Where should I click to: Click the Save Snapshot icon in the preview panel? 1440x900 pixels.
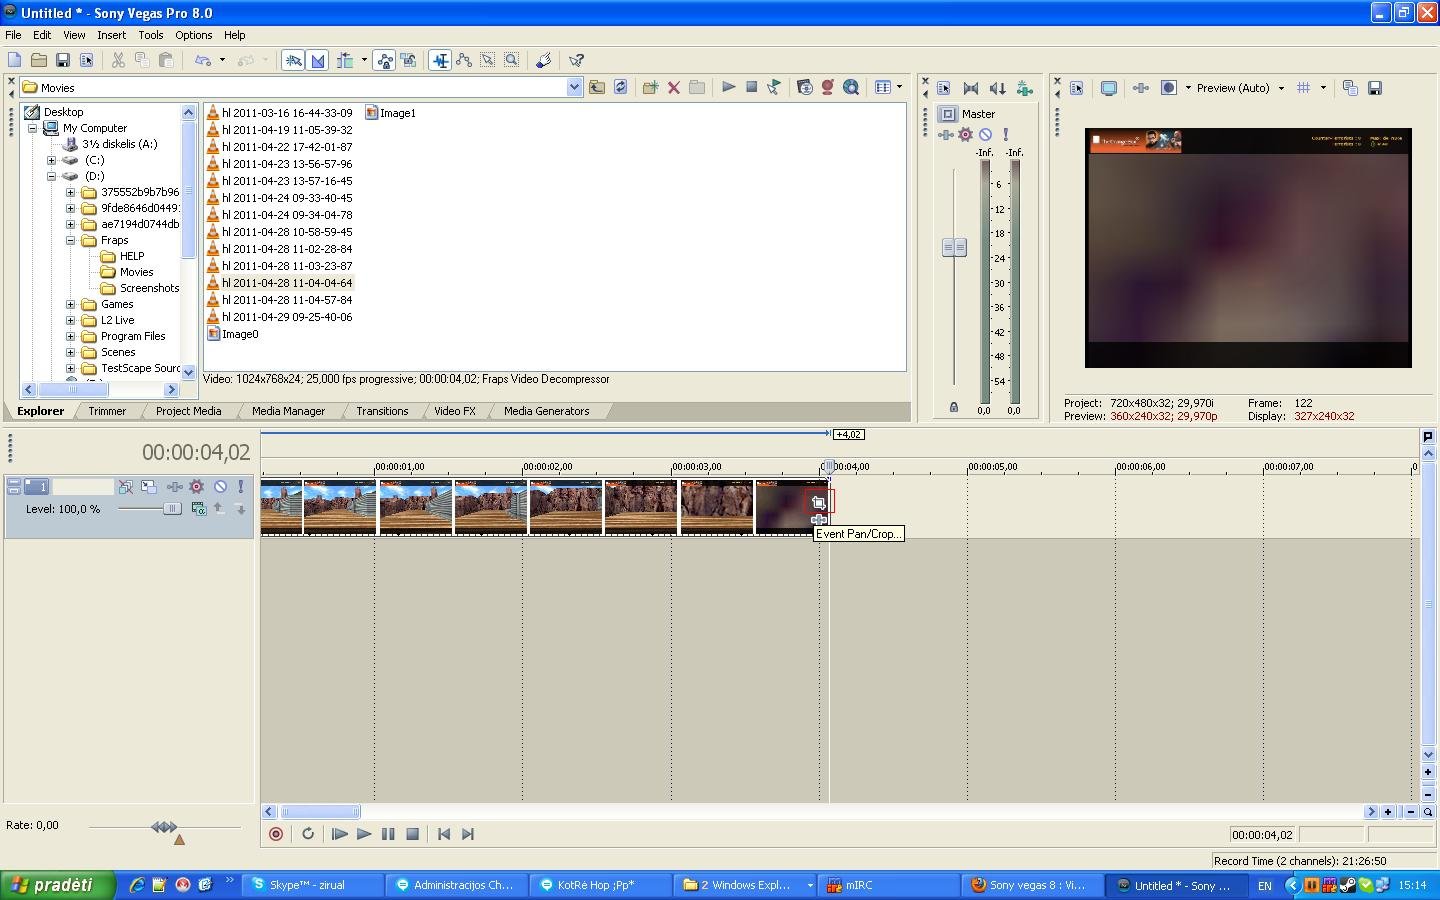pos(1374,88)
